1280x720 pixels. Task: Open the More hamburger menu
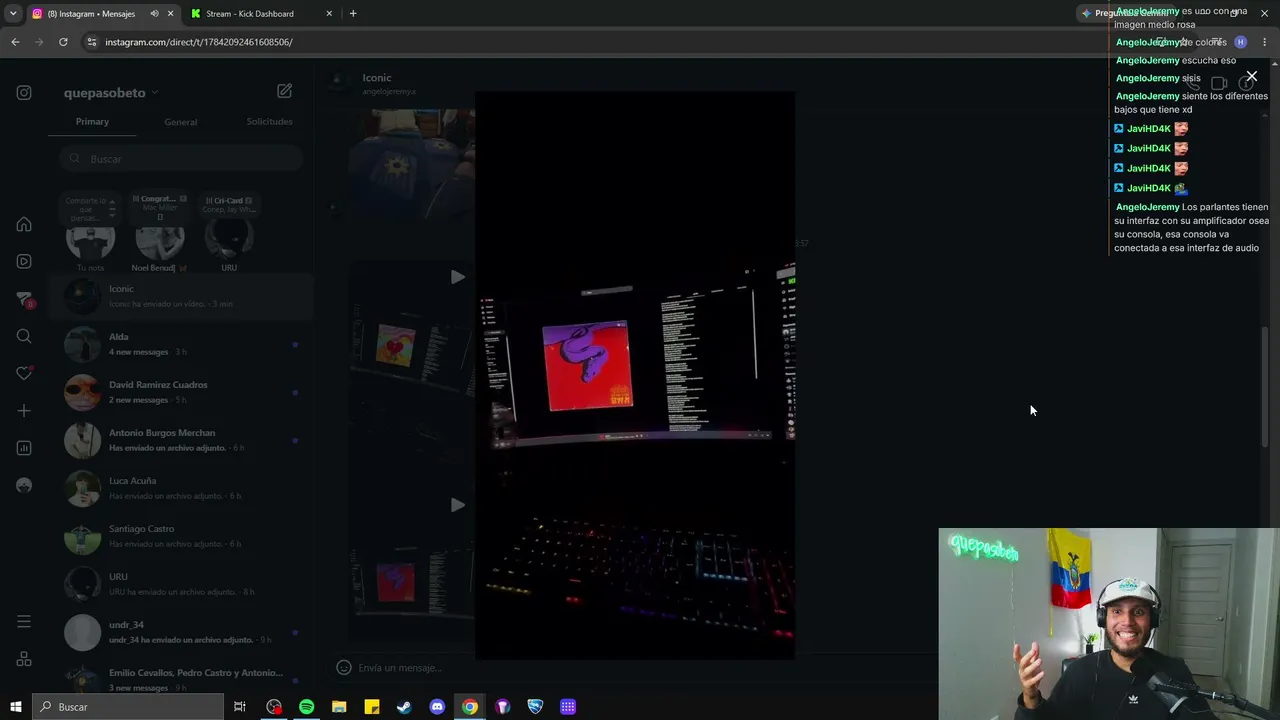[24, 622]
